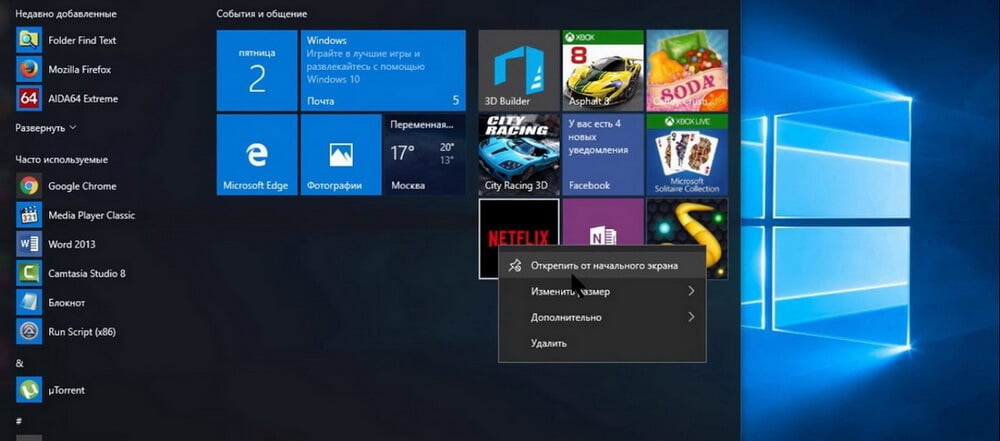Viewport: 1000px width, 441px height.
Task: Open Москва weather tile
Action: tap(425, 154)
